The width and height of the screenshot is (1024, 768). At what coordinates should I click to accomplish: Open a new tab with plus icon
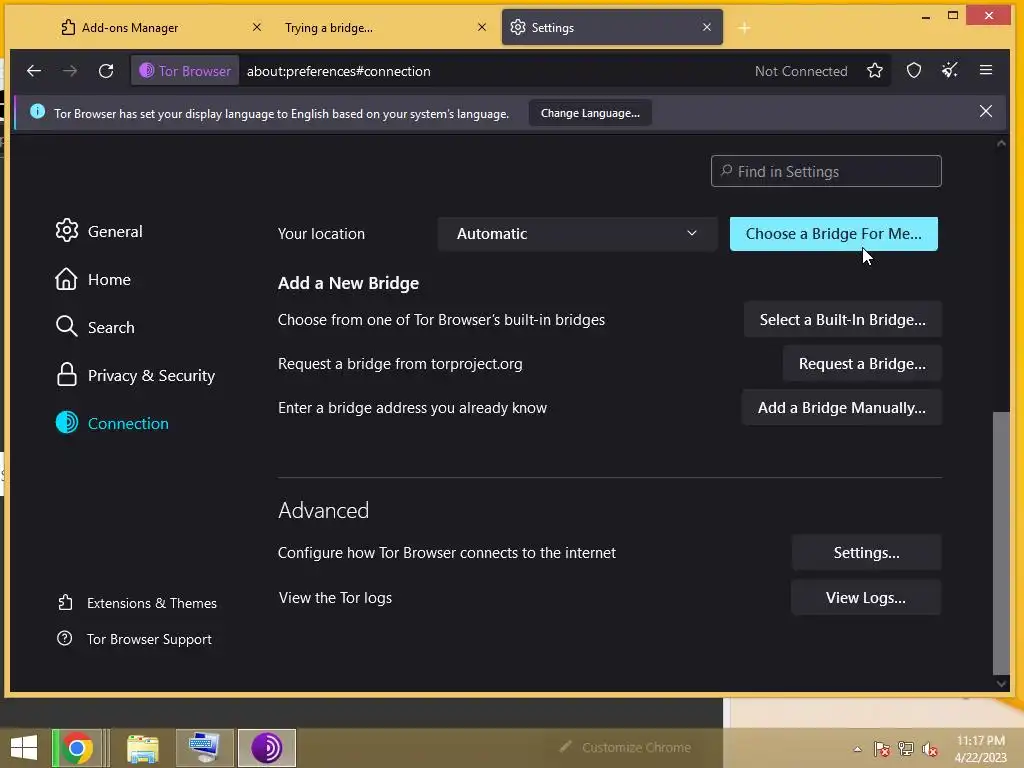click(x=744, y=28)
